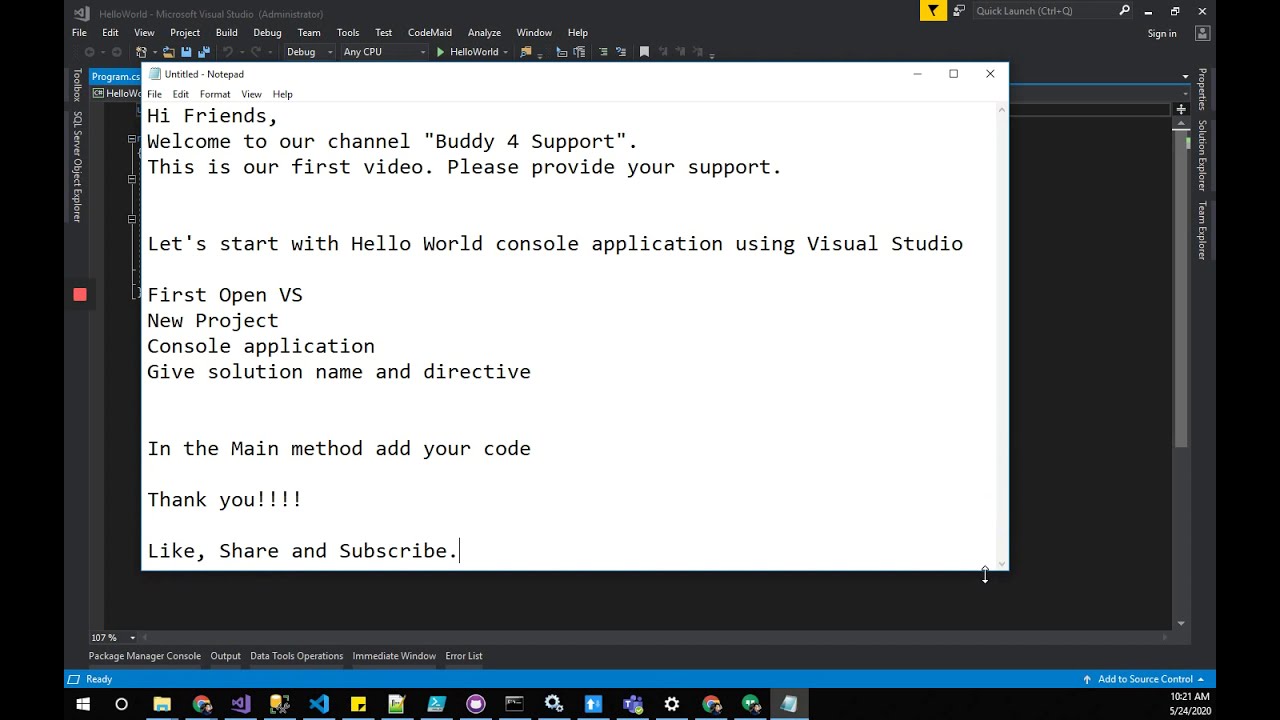Open the Output panel tab
Screen dimensions: 1280x720
[x=225, y=656]
